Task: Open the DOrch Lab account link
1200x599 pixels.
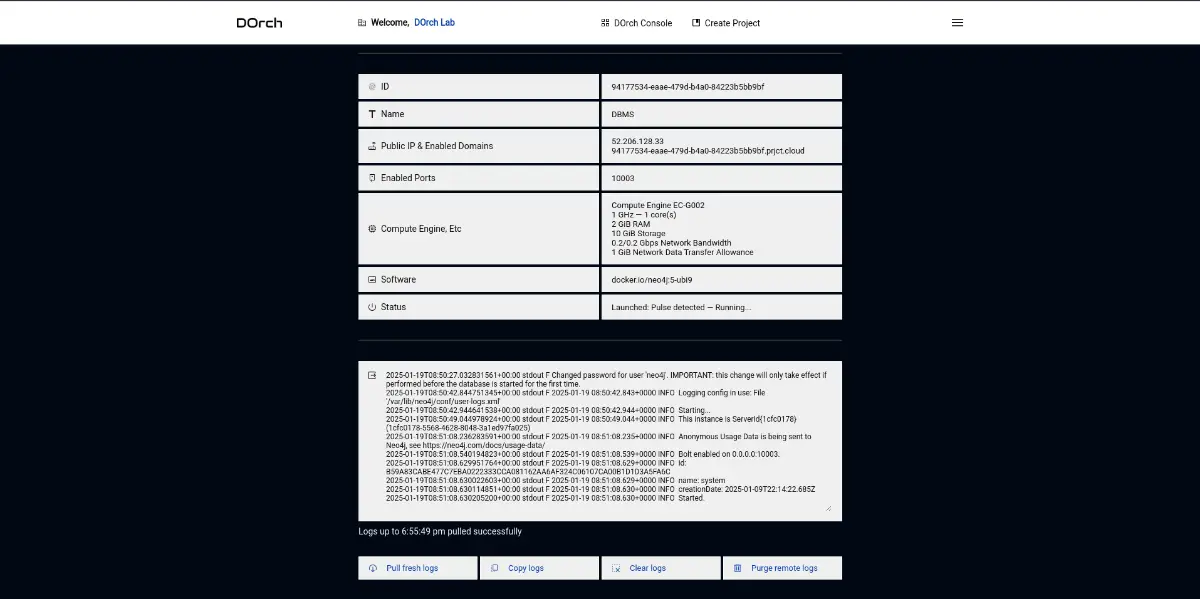Action: (434, 22)
